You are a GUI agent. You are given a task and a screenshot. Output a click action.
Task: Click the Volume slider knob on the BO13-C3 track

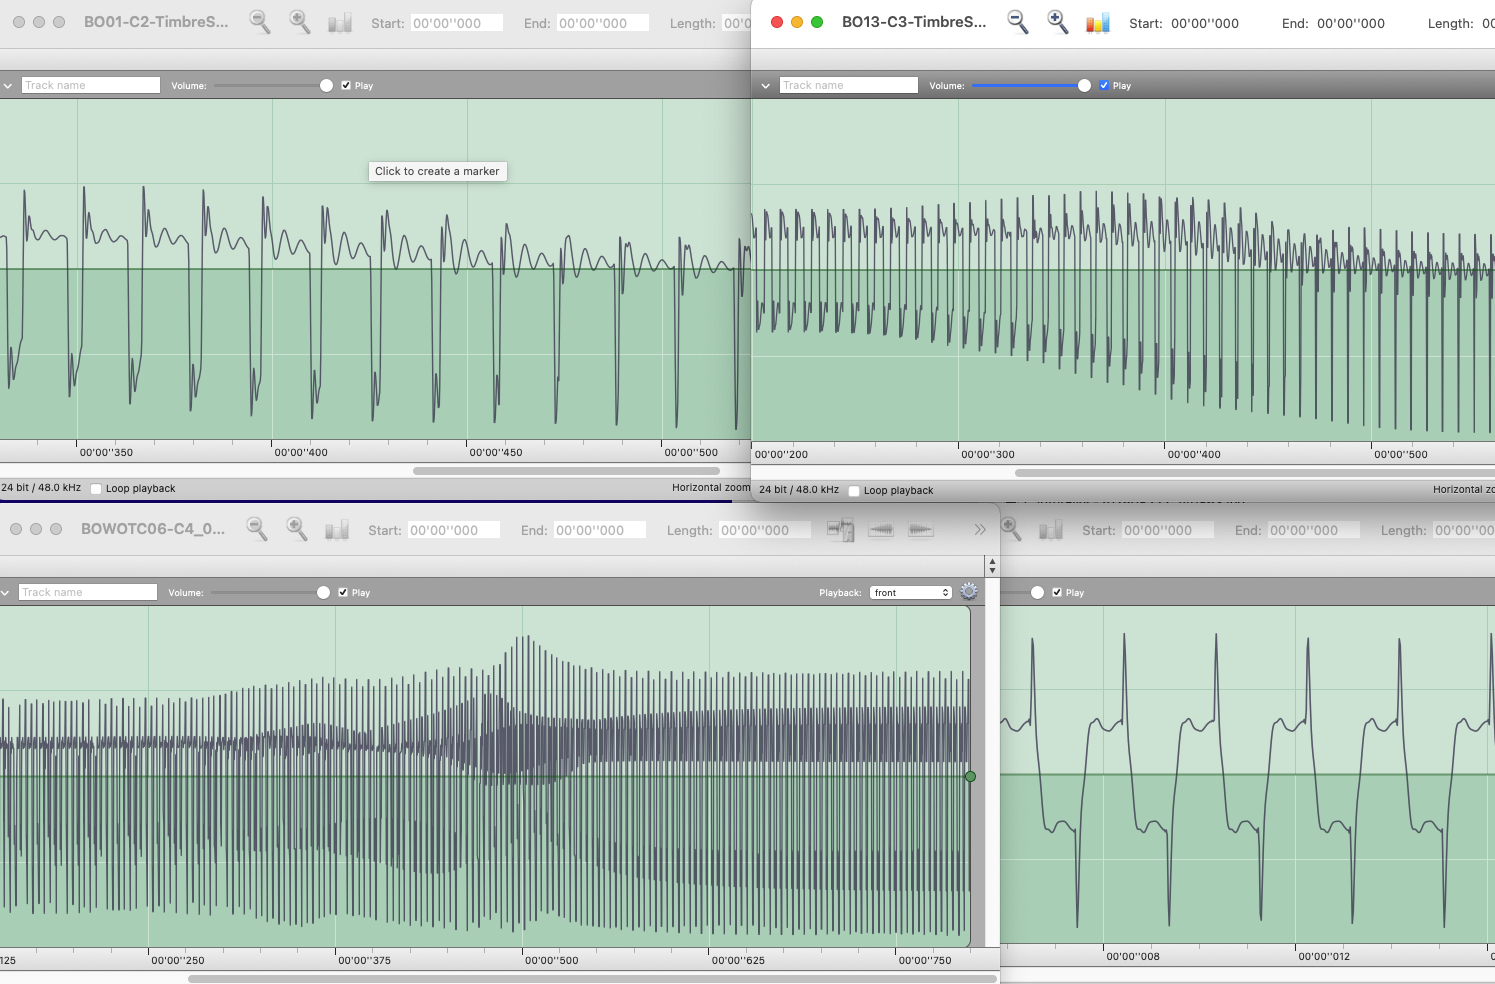pyautogui.click(x=1084, y=86)
